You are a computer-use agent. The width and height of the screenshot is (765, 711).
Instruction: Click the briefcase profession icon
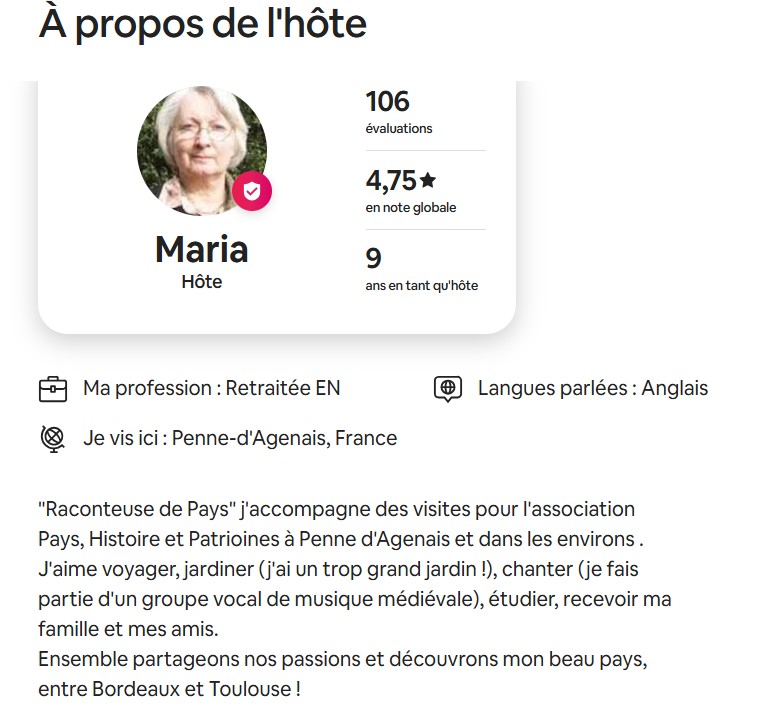point(53,389)
